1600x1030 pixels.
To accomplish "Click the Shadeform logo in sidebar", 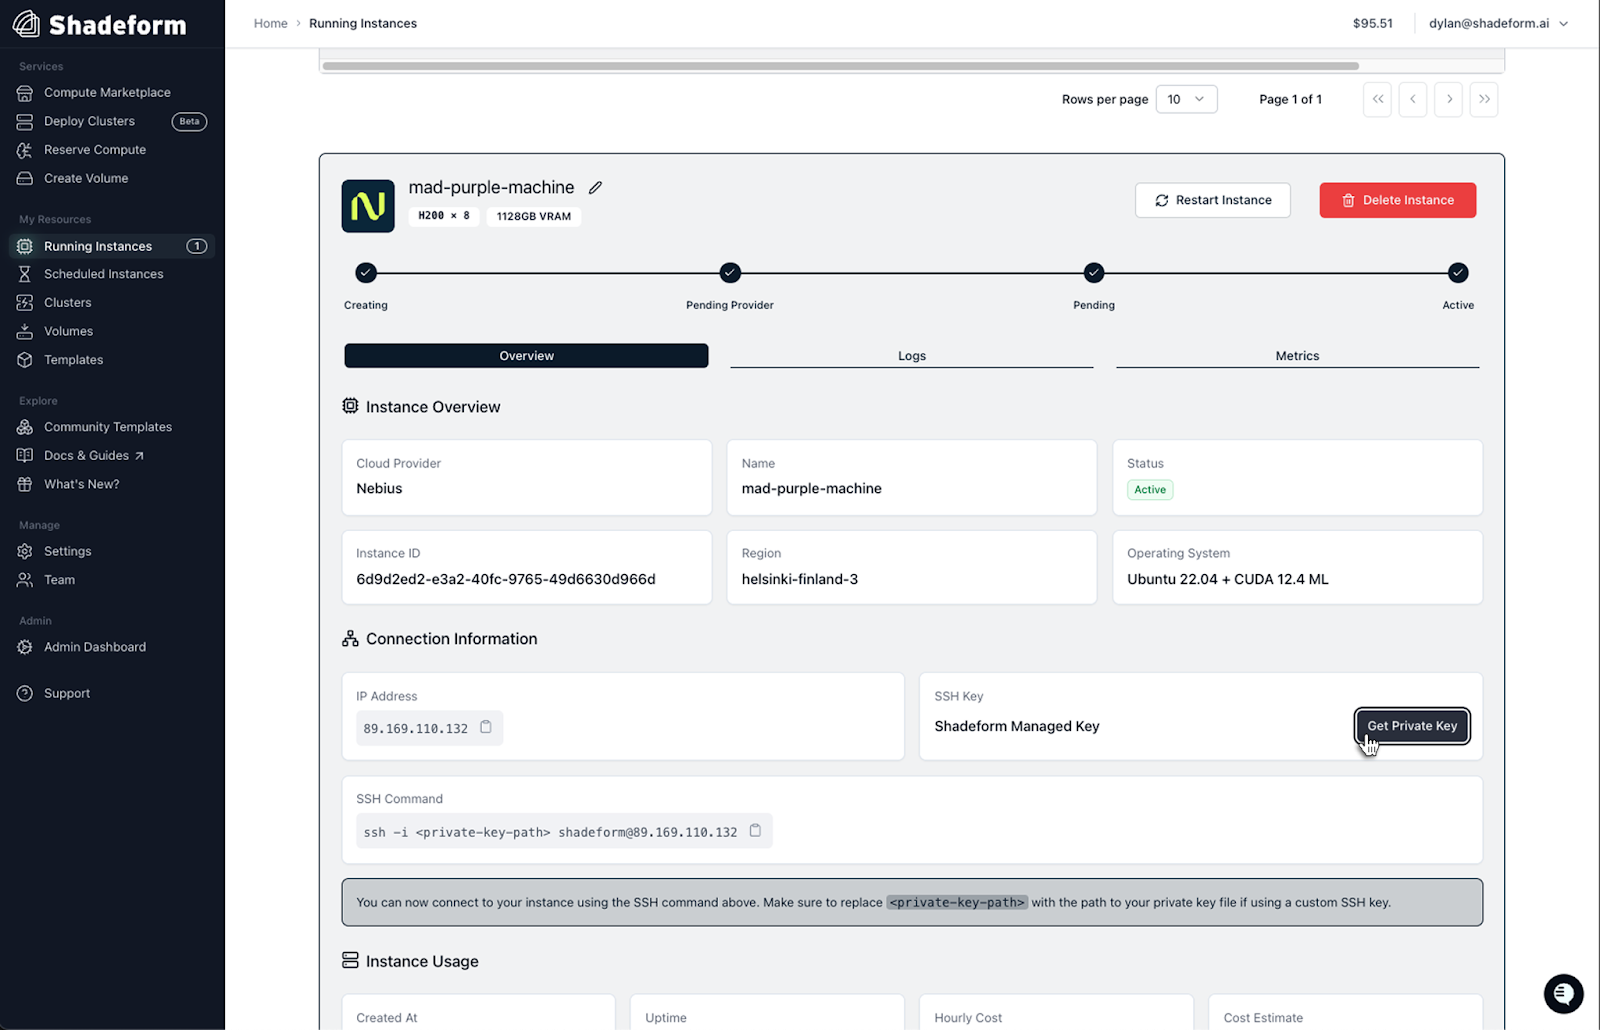I will (100, 24).
